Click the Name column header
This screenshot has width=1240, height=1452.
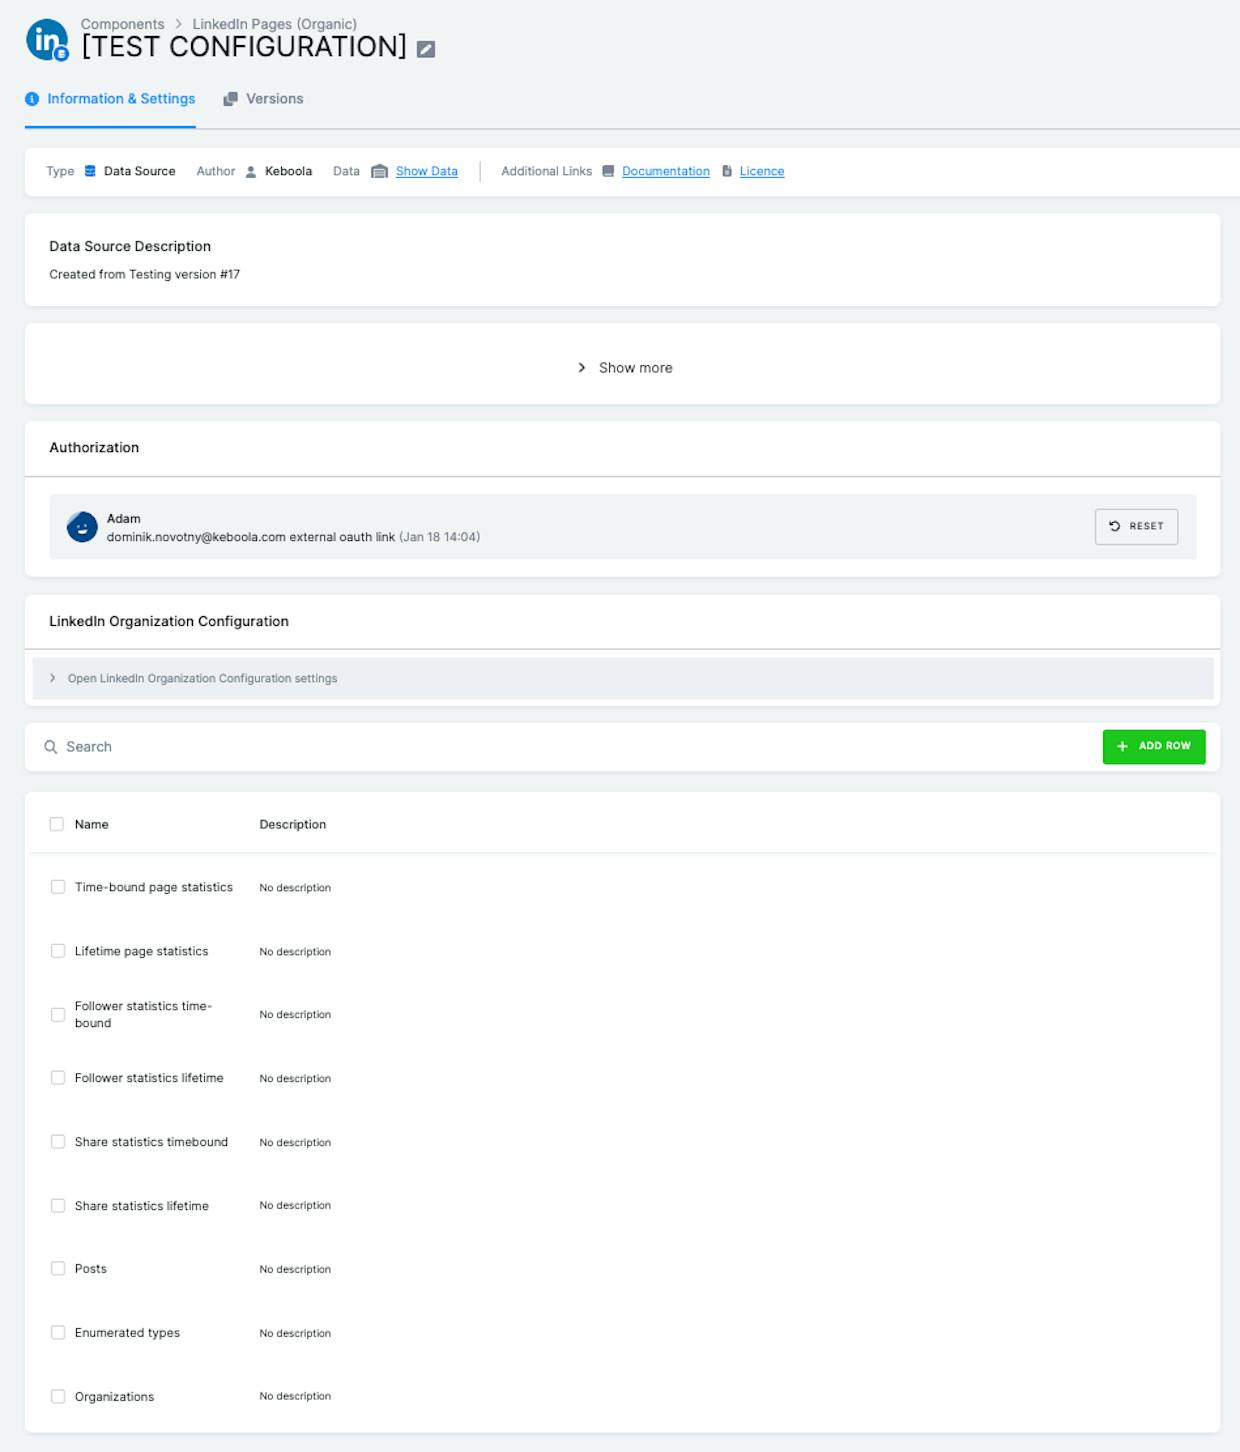coord(92,824)
